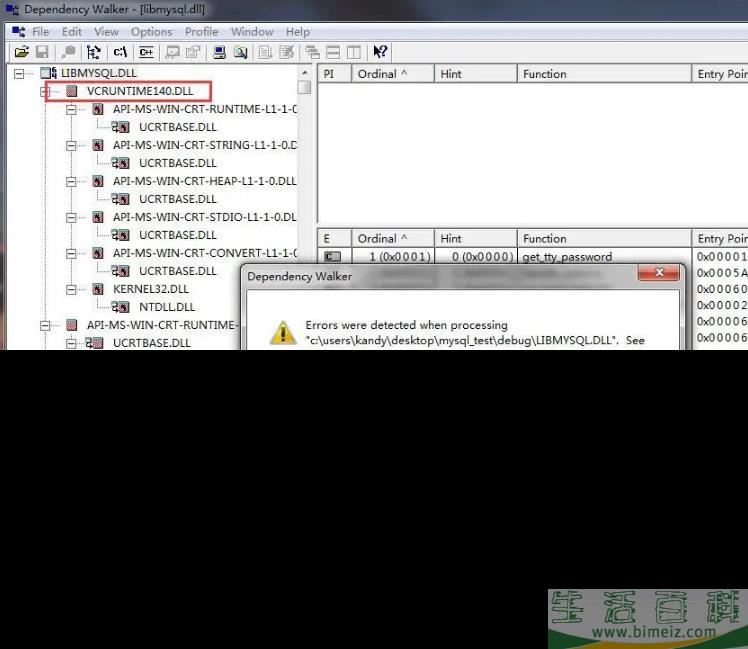Sort exports list by Ordinal column

(393, 239)
